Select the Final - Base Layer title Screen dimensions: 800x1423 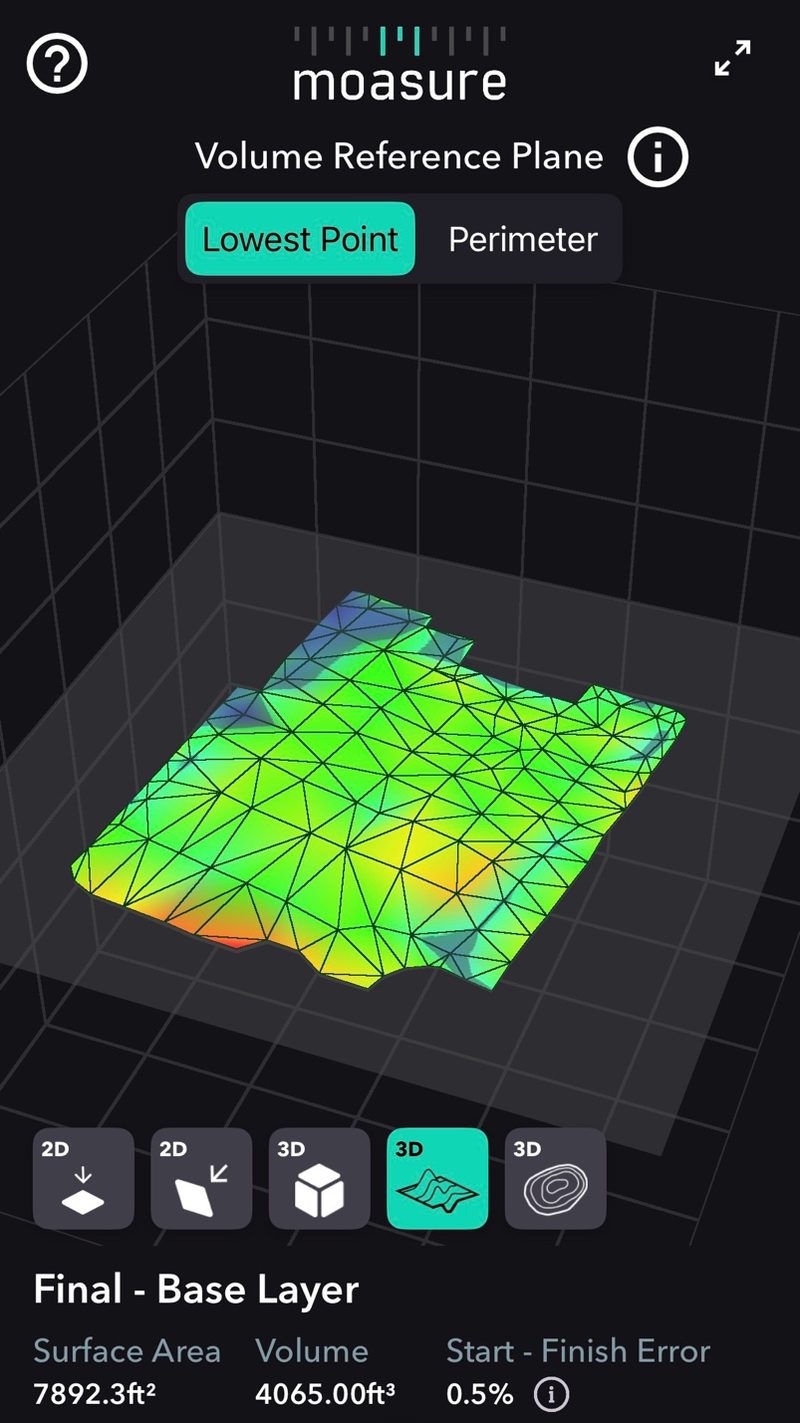pos(196,1289)
